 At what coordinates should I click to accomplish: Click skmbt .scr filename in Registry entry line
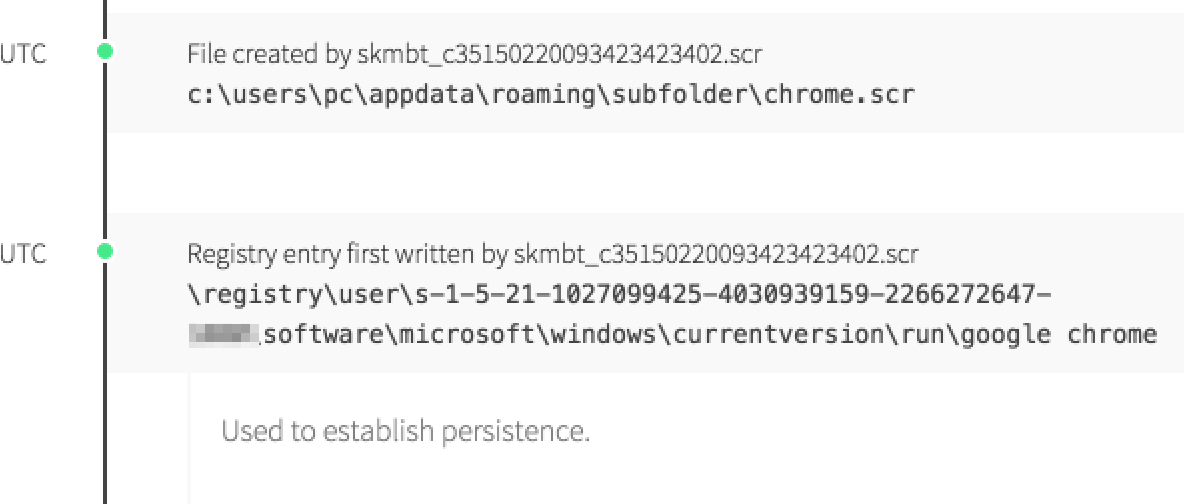[715, 254]
